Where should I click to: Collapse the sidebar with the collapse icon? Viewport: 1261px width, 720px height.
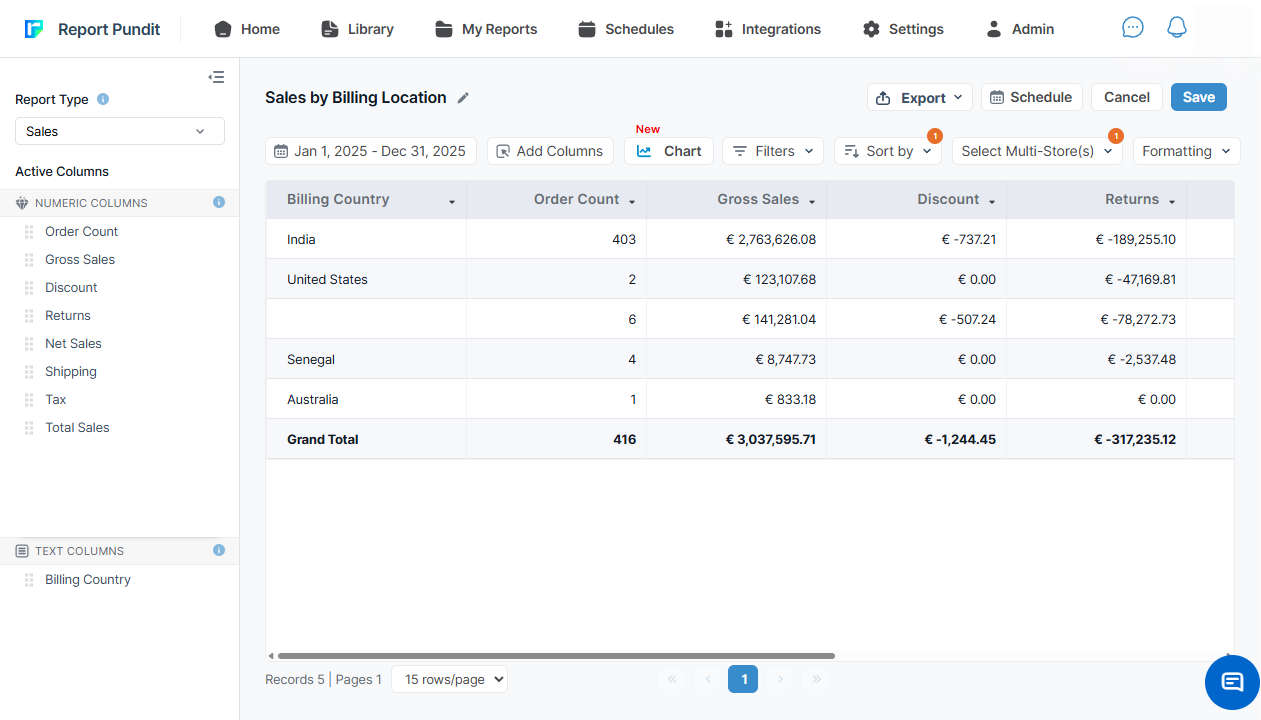click(x=216, y=77)
